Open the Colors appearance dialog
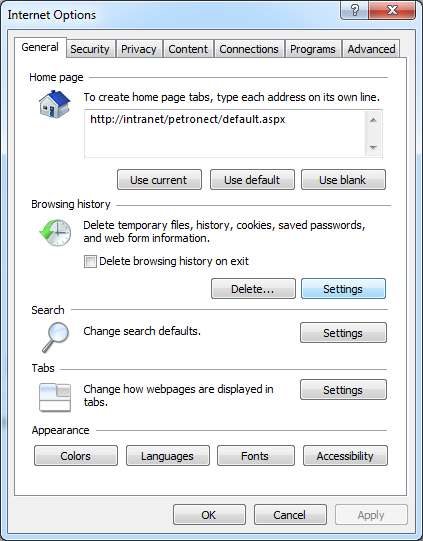The image size is (423, 541). click(x=76, y=456)
